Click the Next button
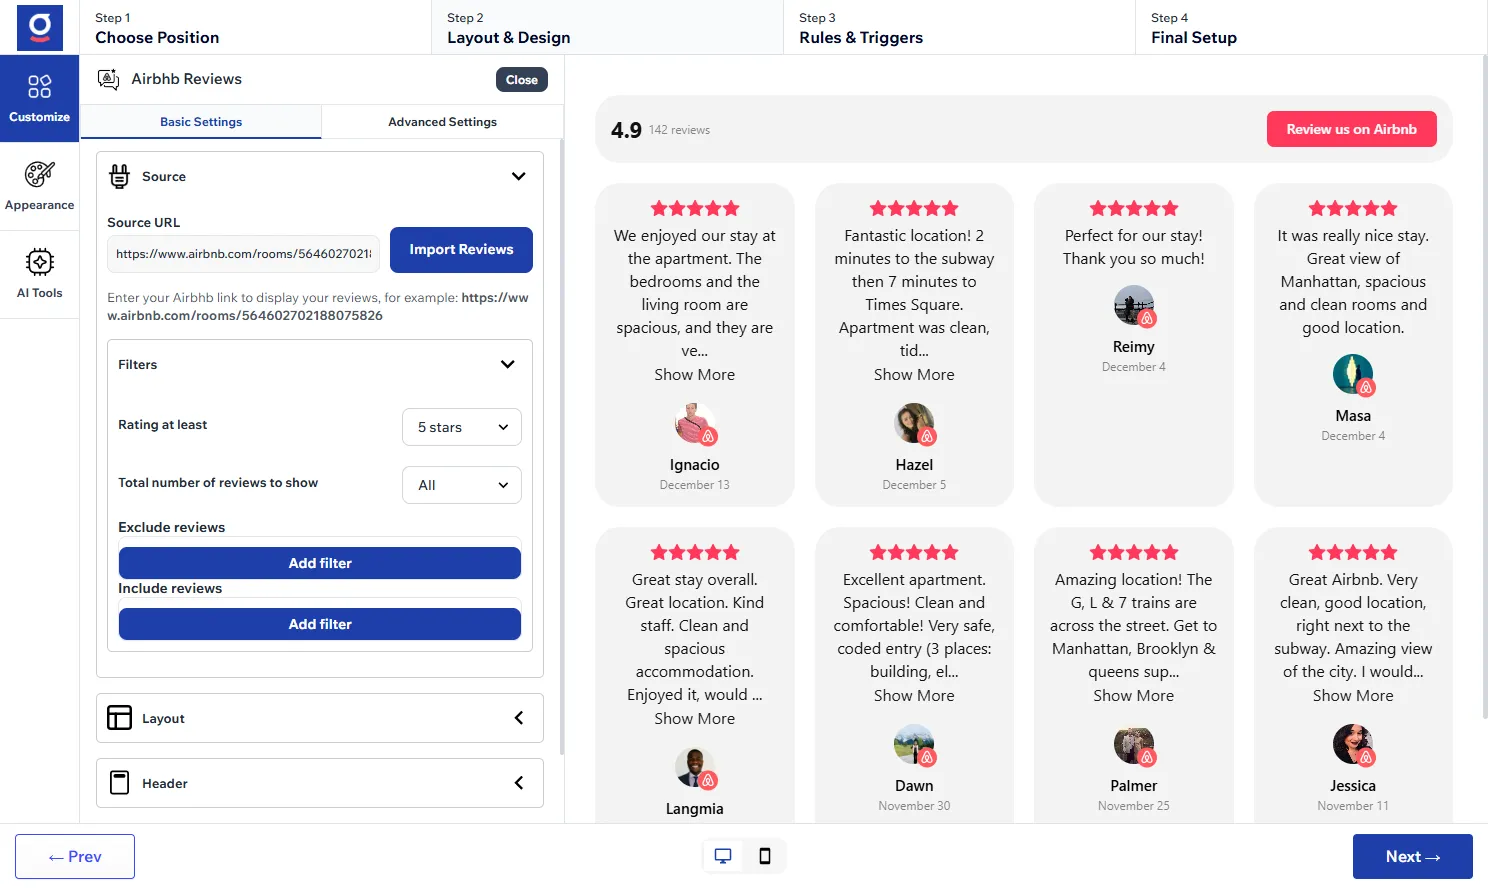 click(1413, 857)
